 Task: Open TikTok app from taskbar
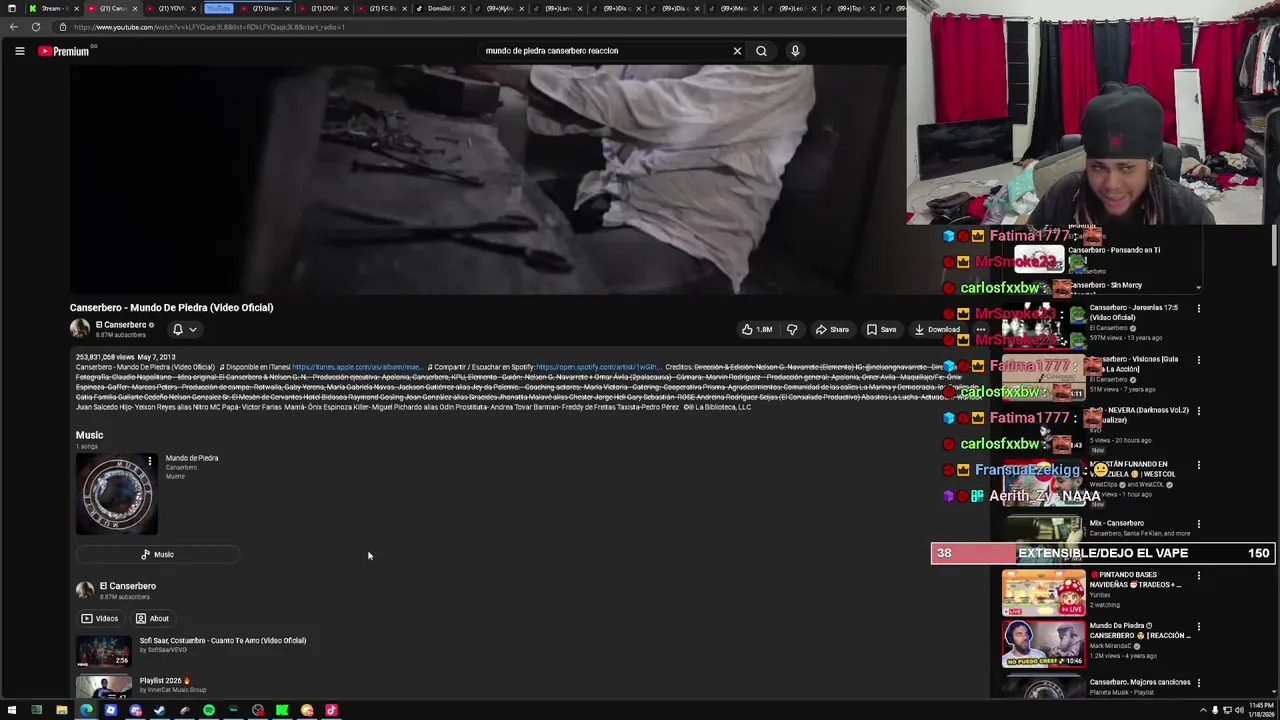pos(331,711)
